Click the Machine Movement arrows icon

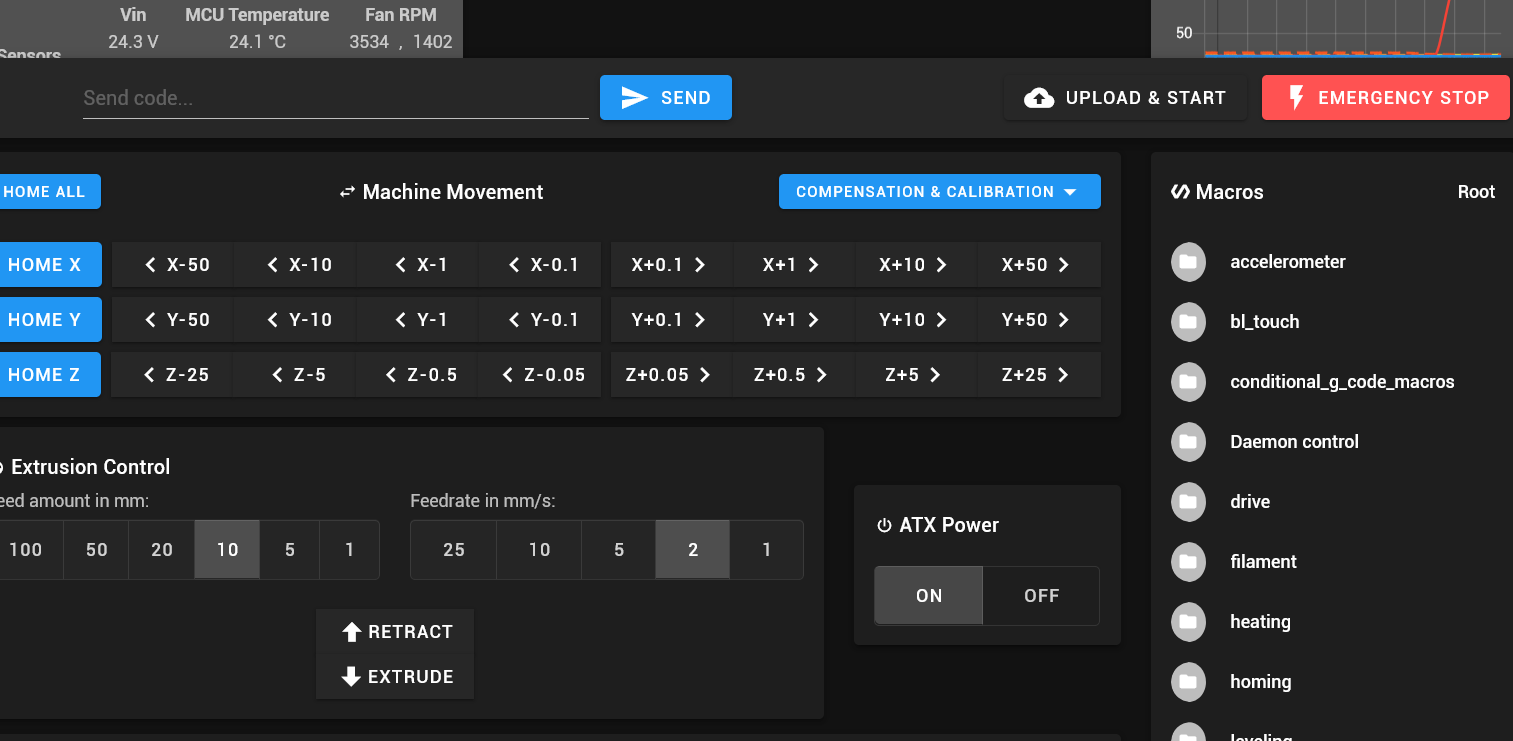(x=347, y=192)
